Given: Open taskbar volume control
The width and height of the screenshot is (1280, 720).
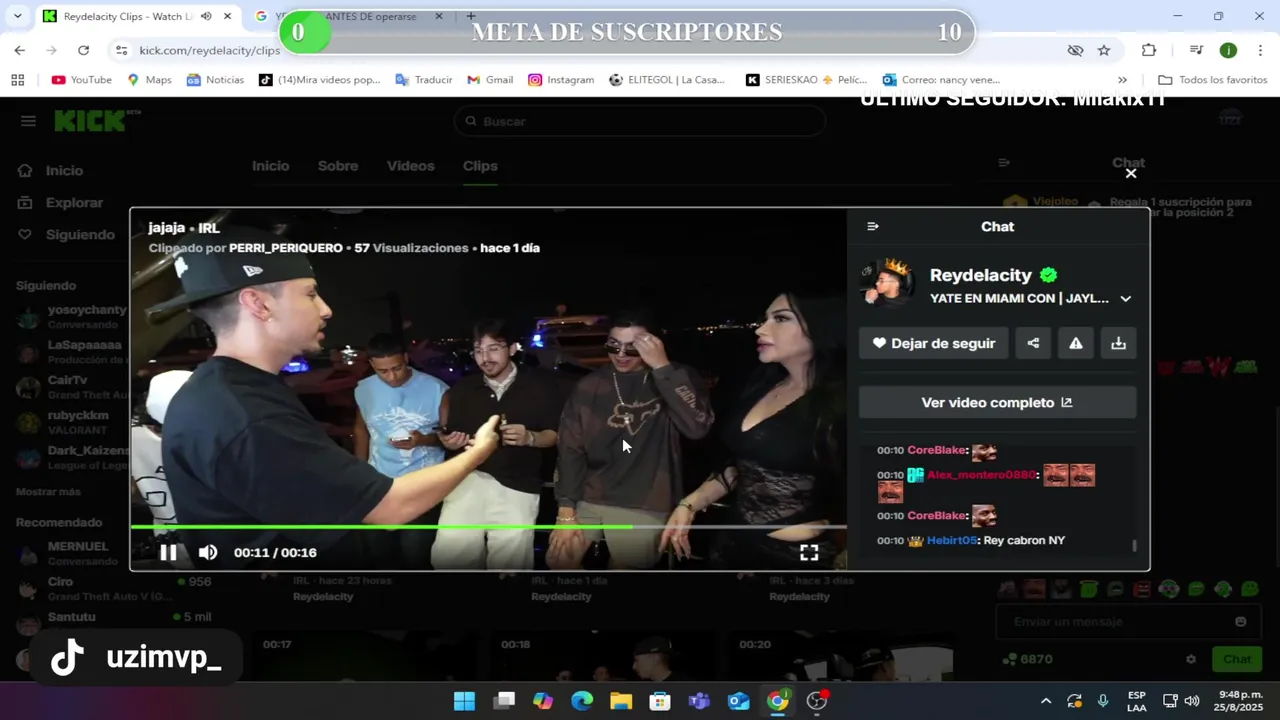Looking at the screenshot, I should point(1192,701).
